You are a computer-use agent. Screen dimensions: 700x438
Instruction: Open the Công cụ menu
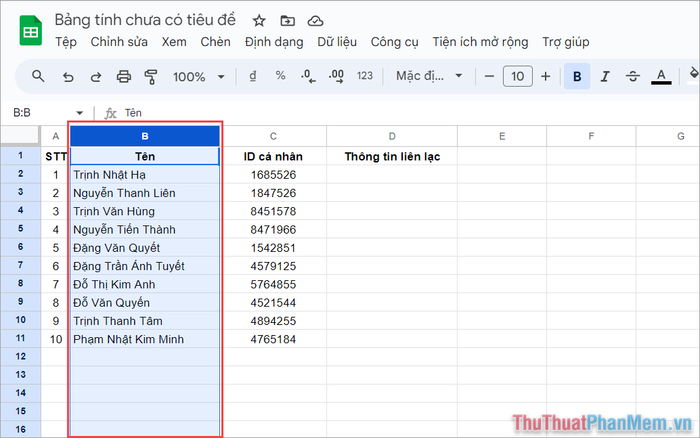395,42
